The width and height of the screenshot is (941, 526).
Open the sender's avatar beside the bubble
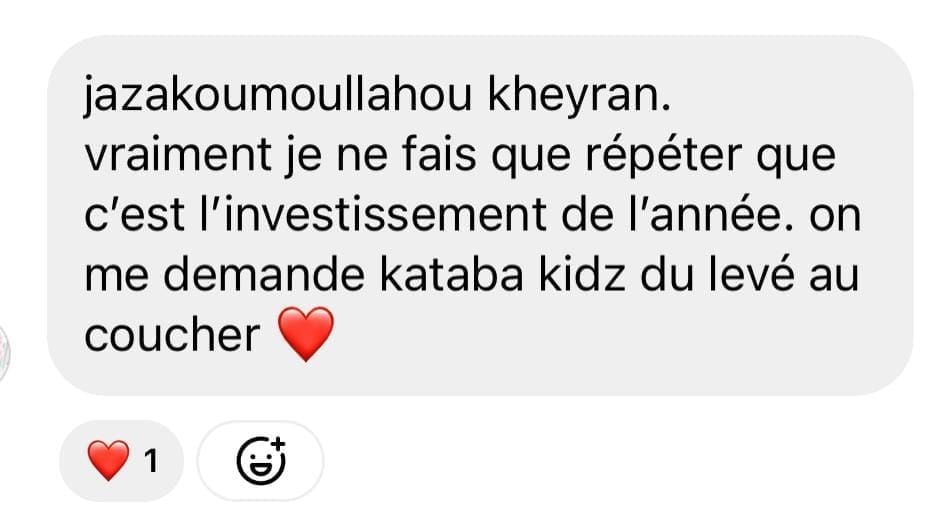click(x=4, y=353)
